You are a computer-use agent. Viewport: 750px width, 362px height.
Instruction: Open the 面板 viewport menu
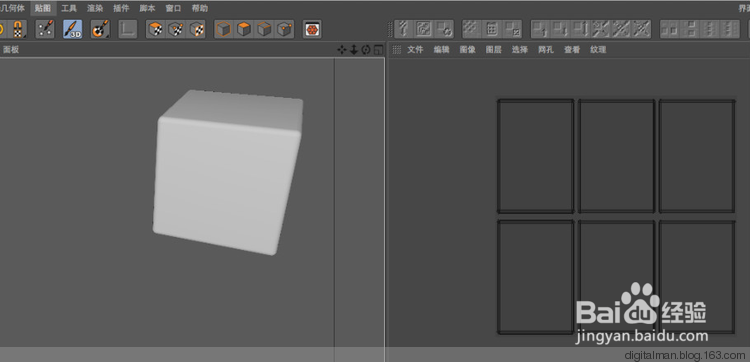11,50
